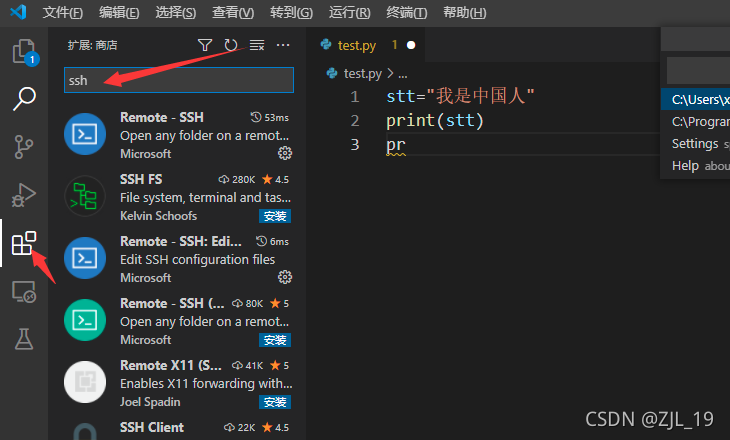Open the SSH FS extension title
The width and height of the screenshot is (730, 440).
coord(141,179)
